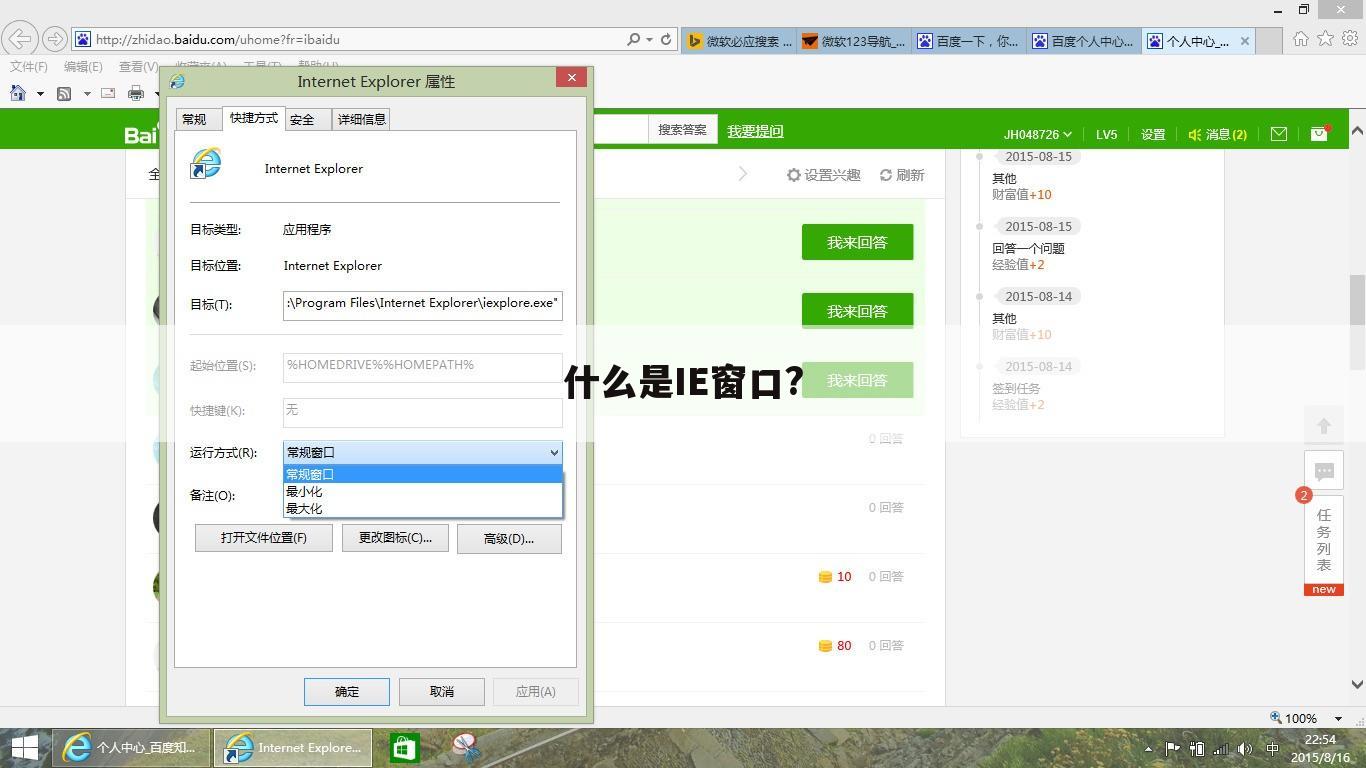Open the Favorites star icon
This screenshot has width=1366, height=768.
1325,39
